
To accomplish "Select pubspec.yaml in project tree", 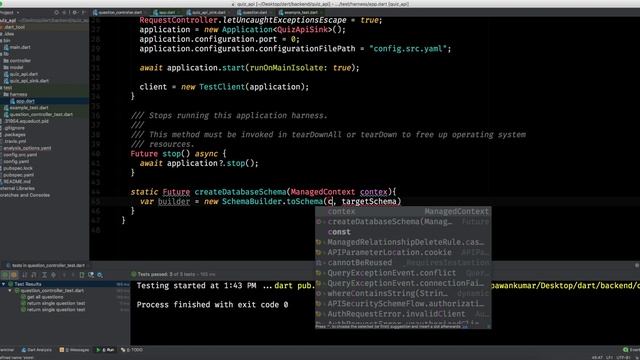I will pos(18,175).
